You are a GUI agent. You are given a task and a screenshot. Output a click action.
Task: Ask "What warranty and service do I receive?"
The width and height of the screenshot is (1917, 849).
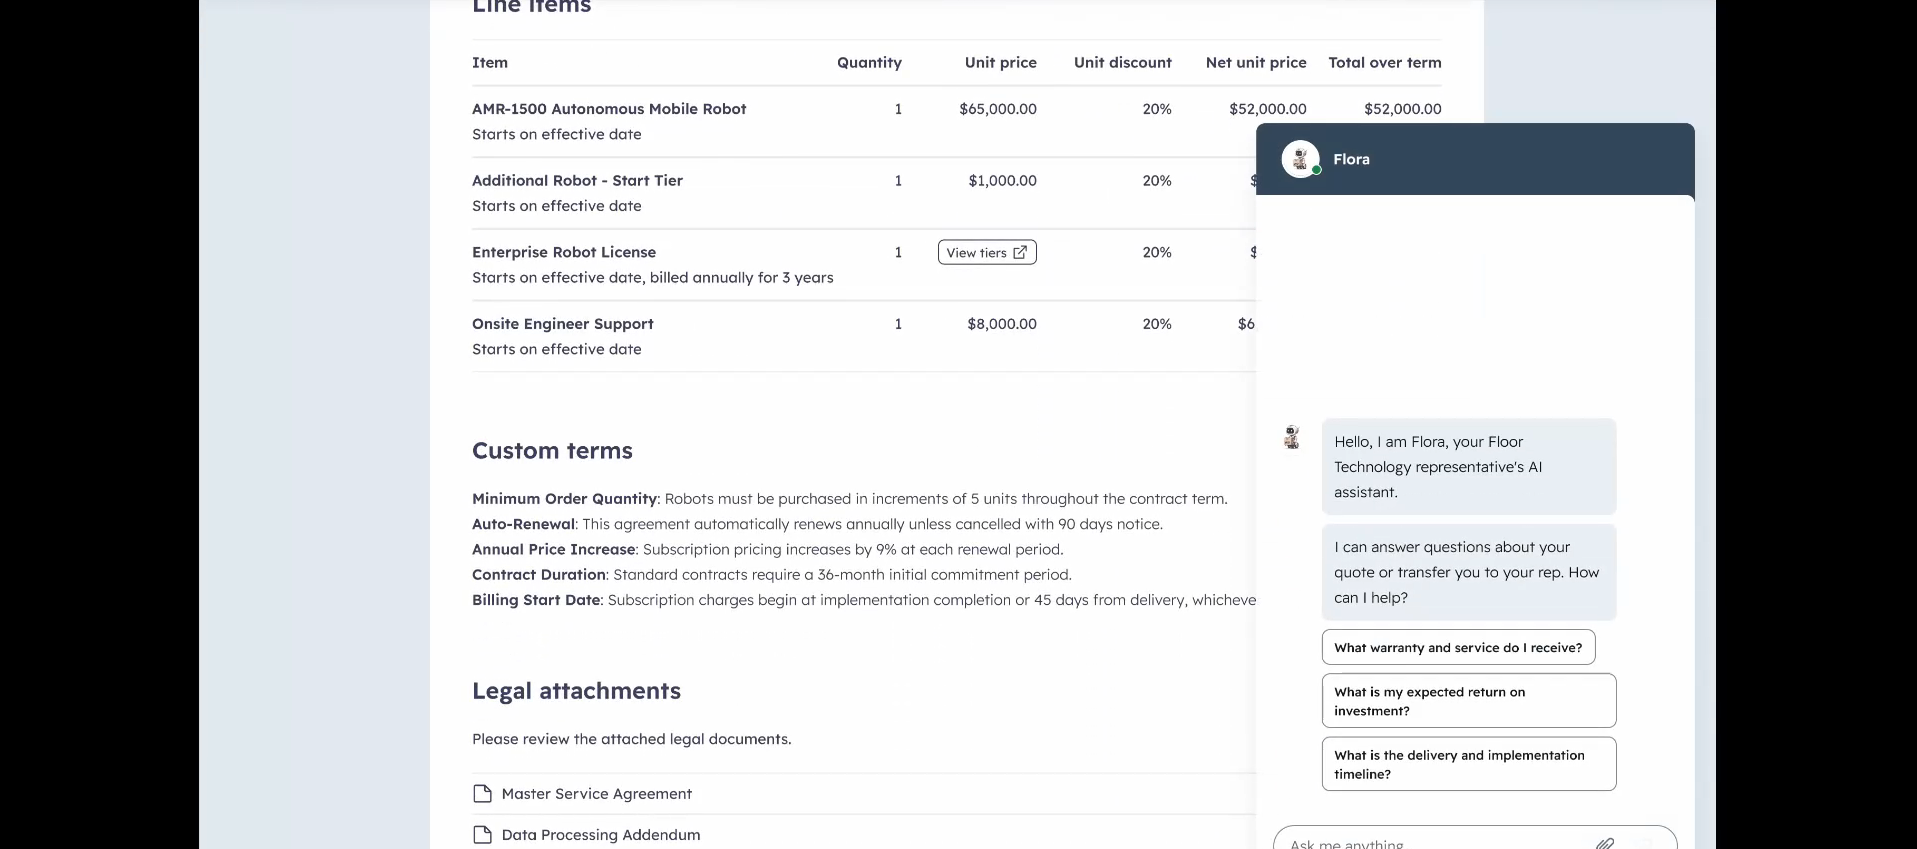[x=1457, y=648]
